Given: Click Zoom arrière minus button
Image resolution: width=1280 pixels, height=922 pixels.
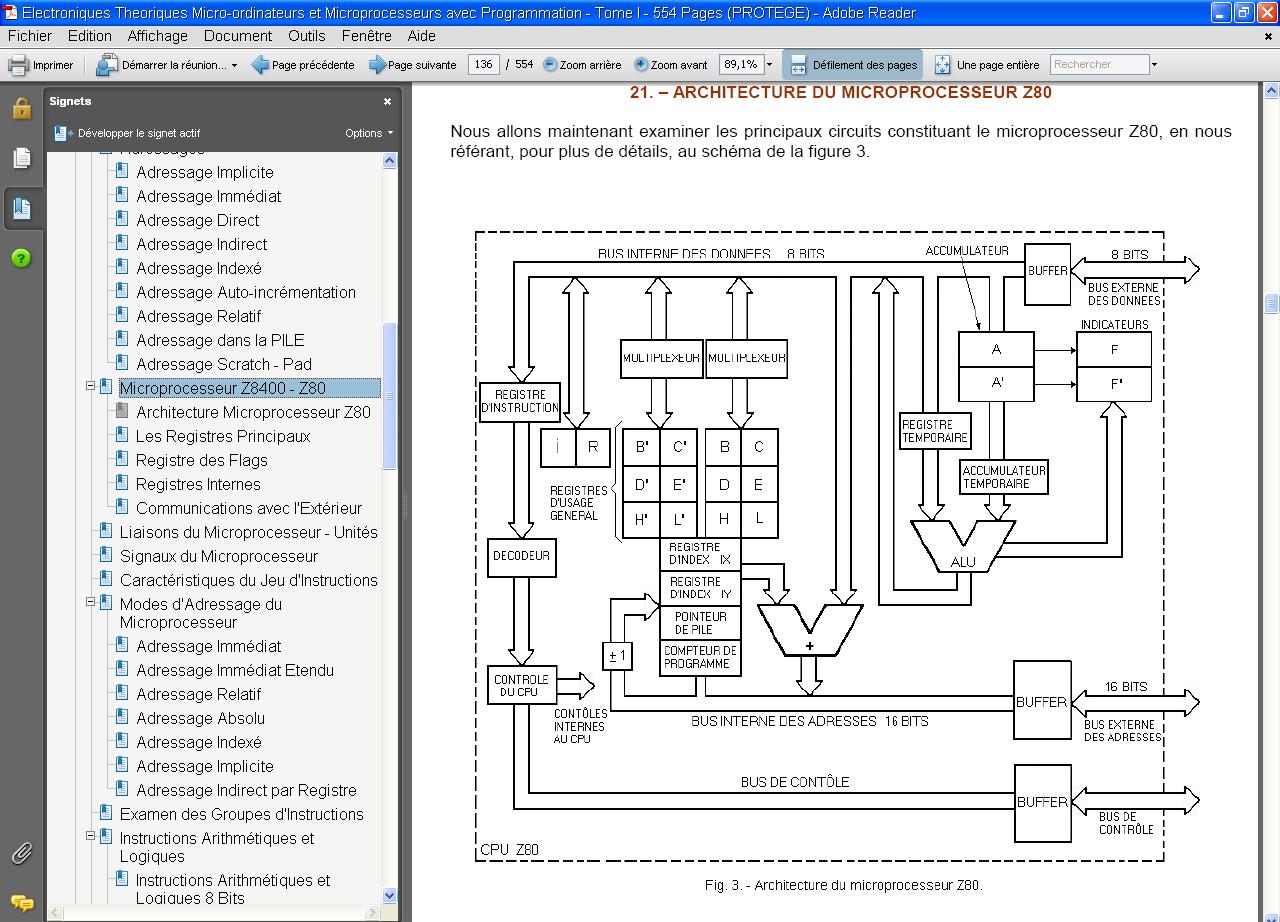Looking at the screenshot, I should 550,64.
